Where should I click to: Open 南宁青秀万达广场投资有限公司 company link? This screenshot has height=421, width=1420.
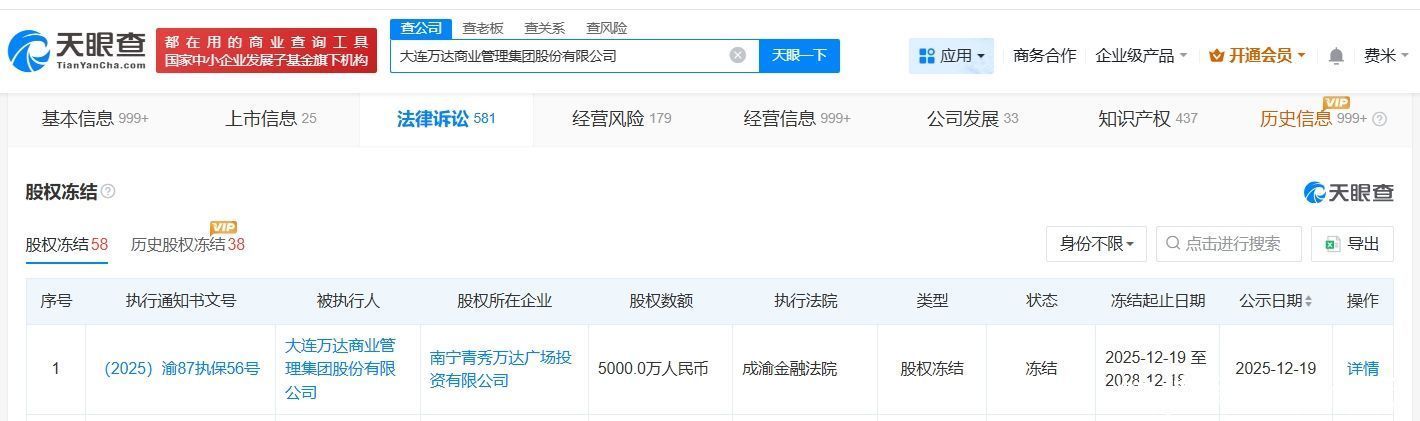tap(501, 368)
